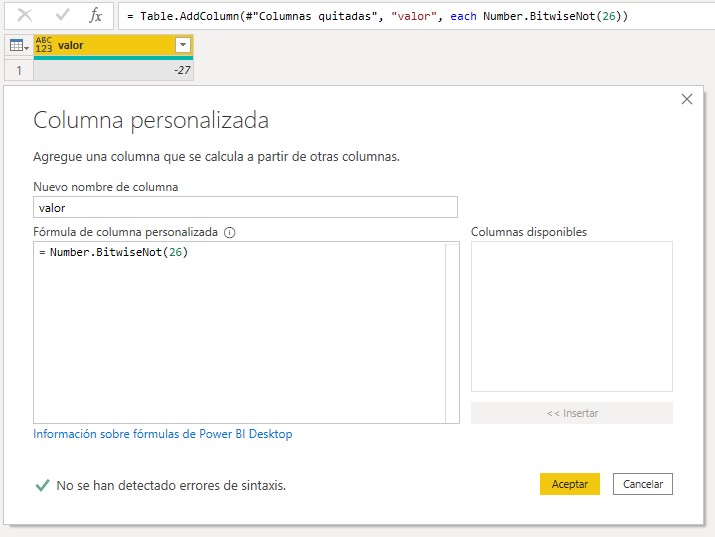715x537 pixels.
Task: Focus the Nuevo nombre de columna field
Action: tap(245, 207)
